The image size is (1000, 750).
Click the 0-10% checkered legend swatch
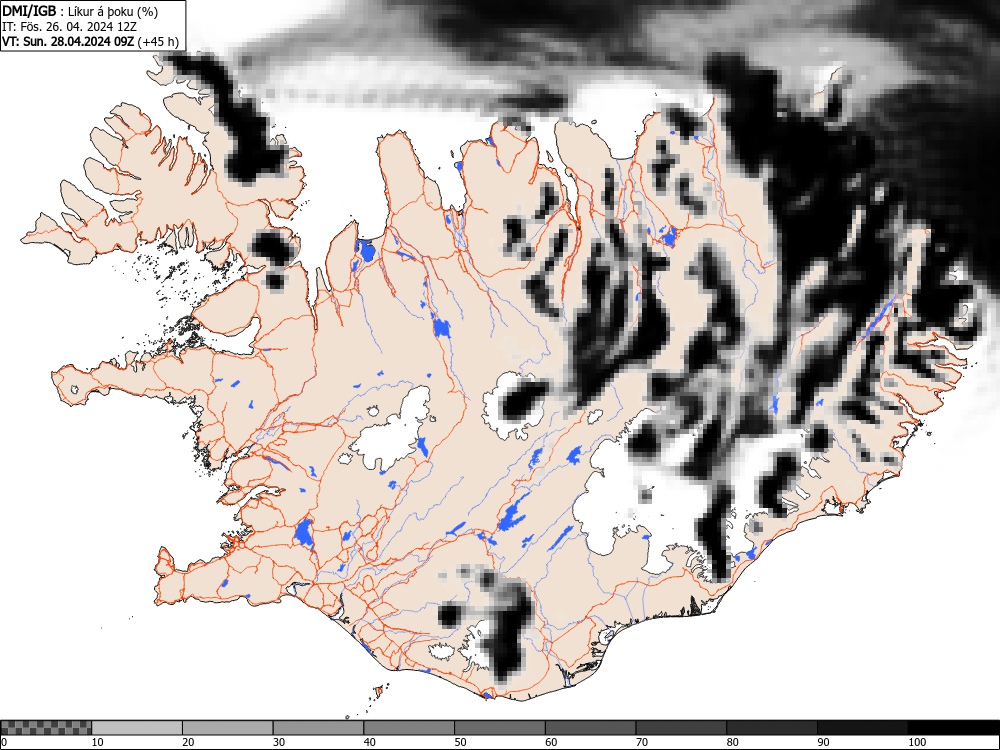pyautogui.click(x=46, y=728)
